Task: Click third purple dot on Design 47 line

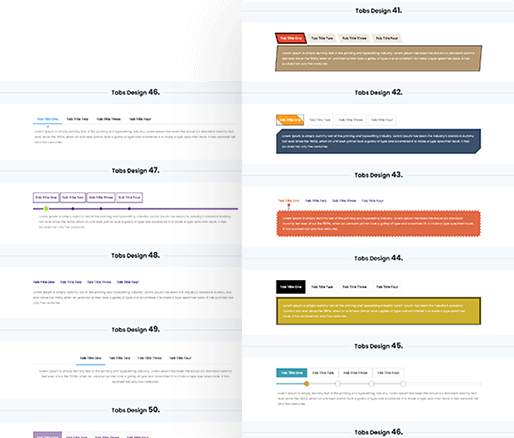Action: pos(101,209)
